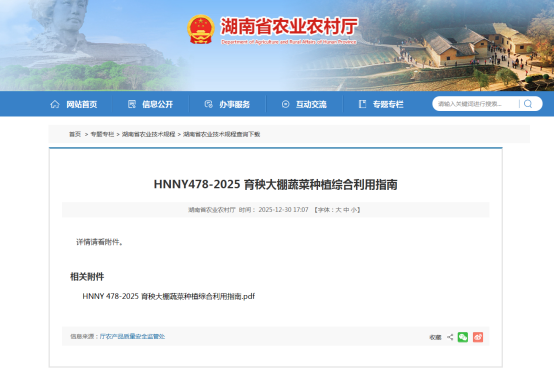Open the 厅农产品质量安全监管处 source link
Screen dimensions: 554x371
point(132,336)
